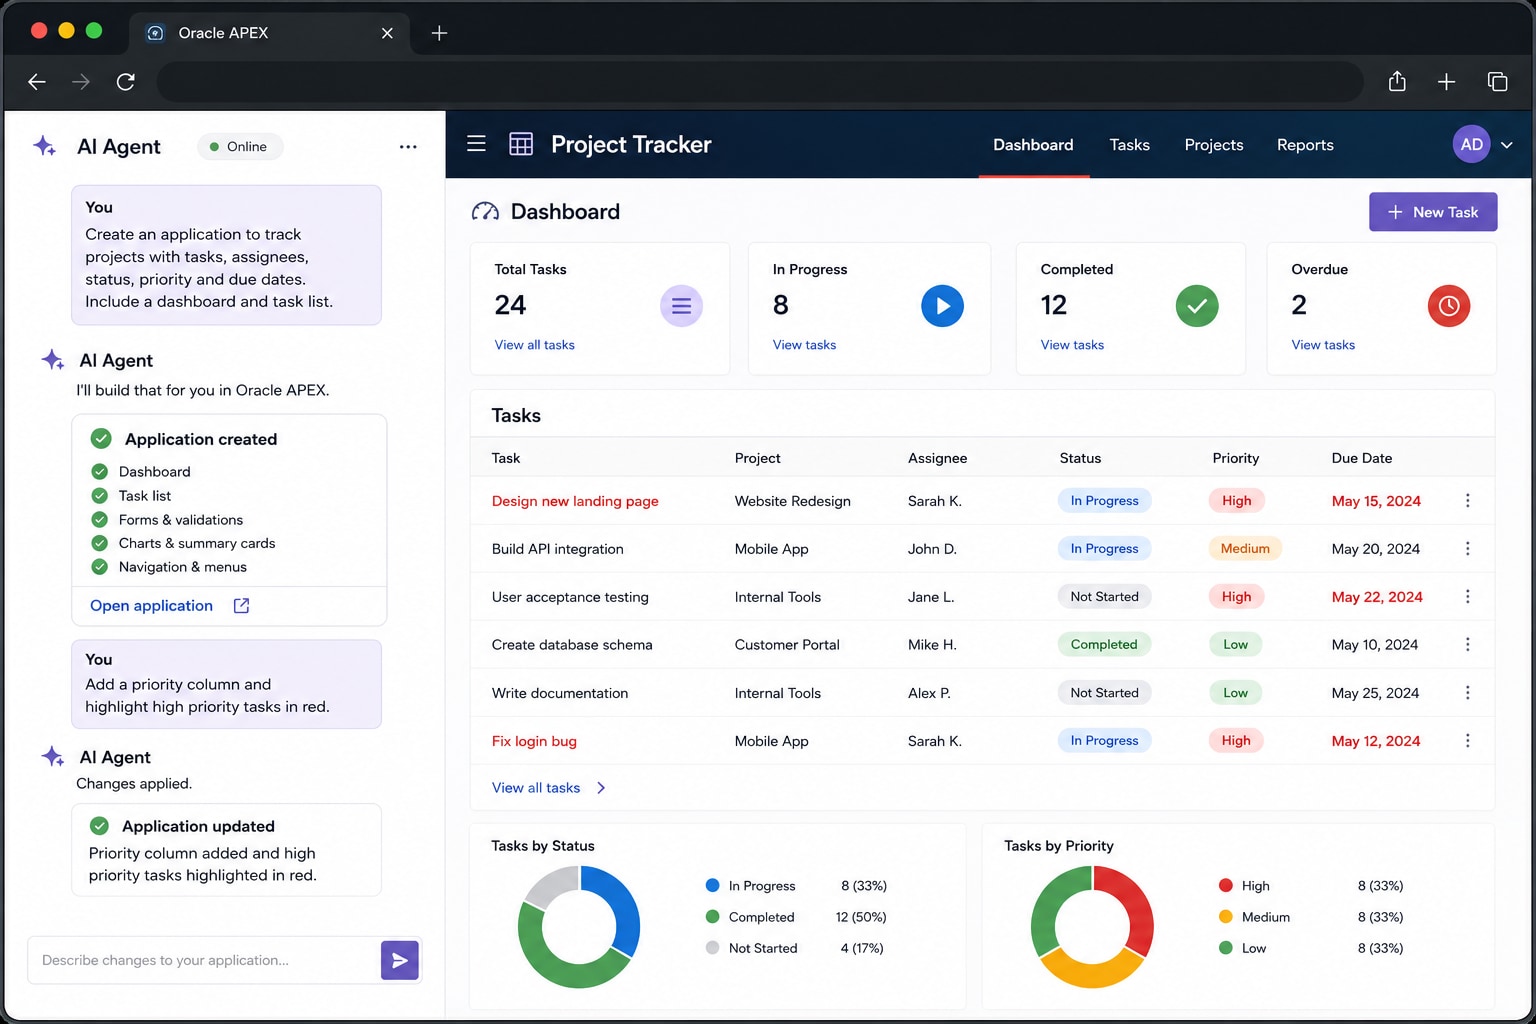Image resolution: width=1536 pixels, height=1024 pixels.
Task: Click the Project Tracker grid icon
Action: click(521, 144)
